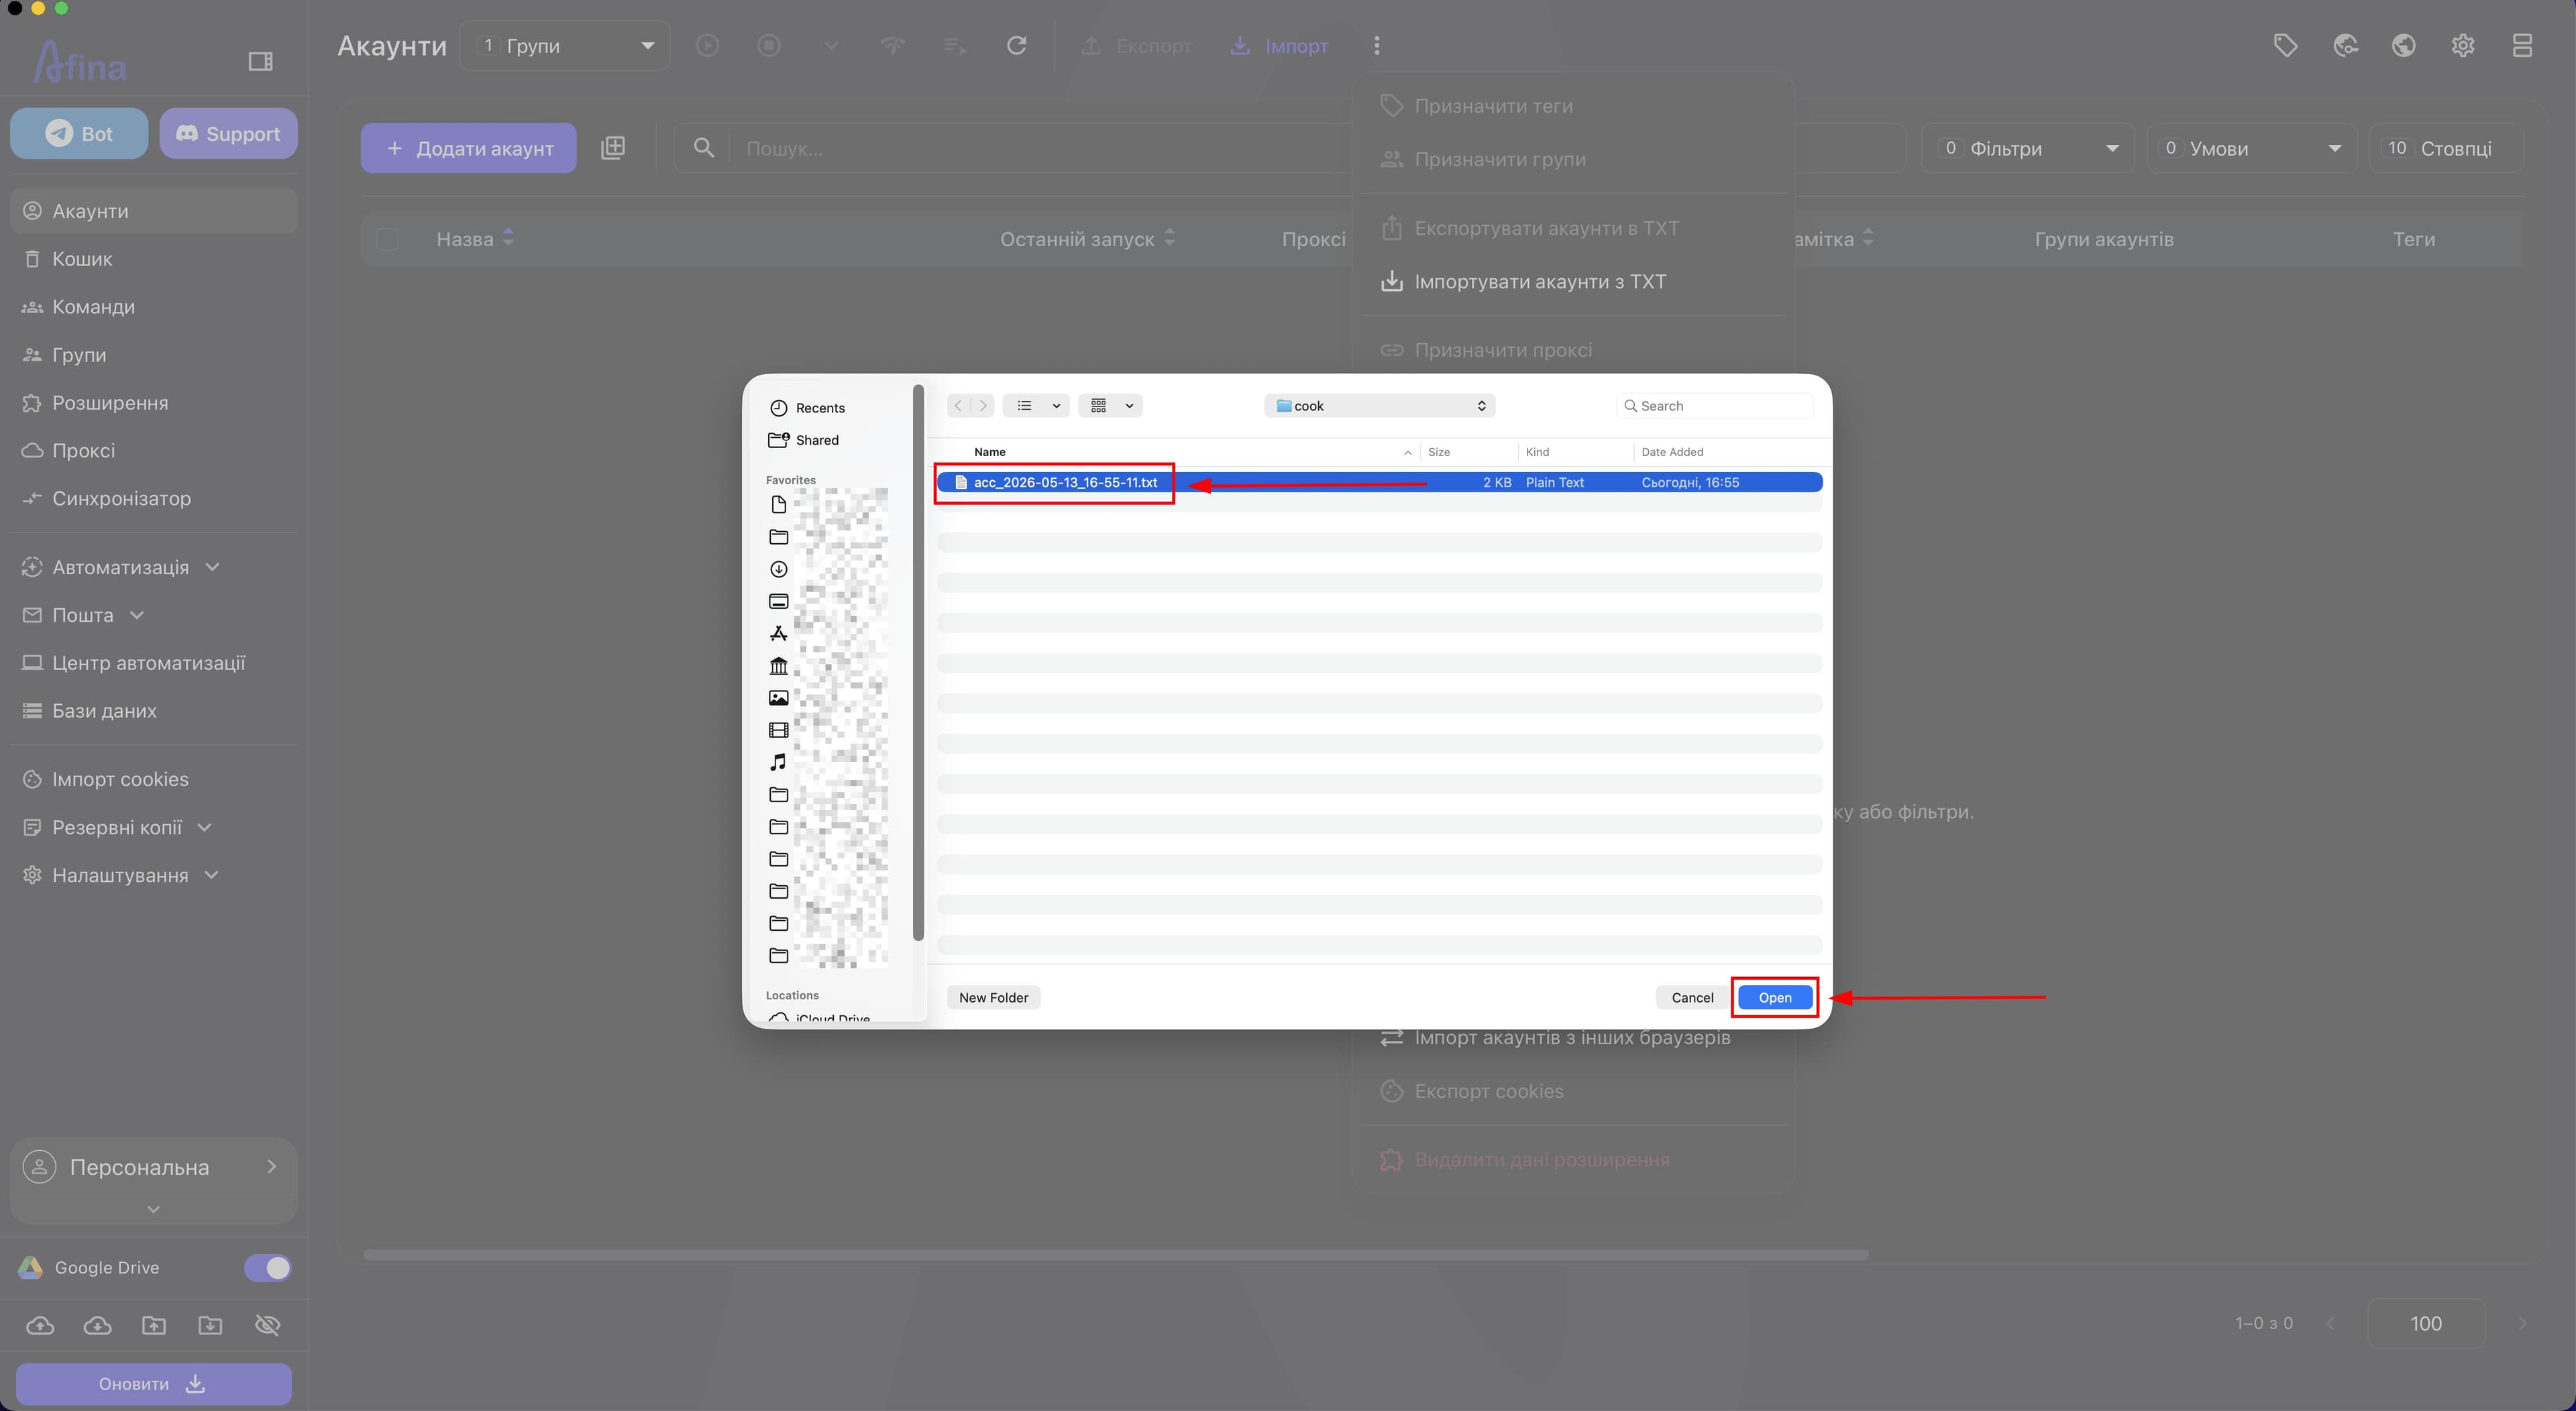
Task: Click the stop icon in the top toolbar
Action: pos(769,46)
